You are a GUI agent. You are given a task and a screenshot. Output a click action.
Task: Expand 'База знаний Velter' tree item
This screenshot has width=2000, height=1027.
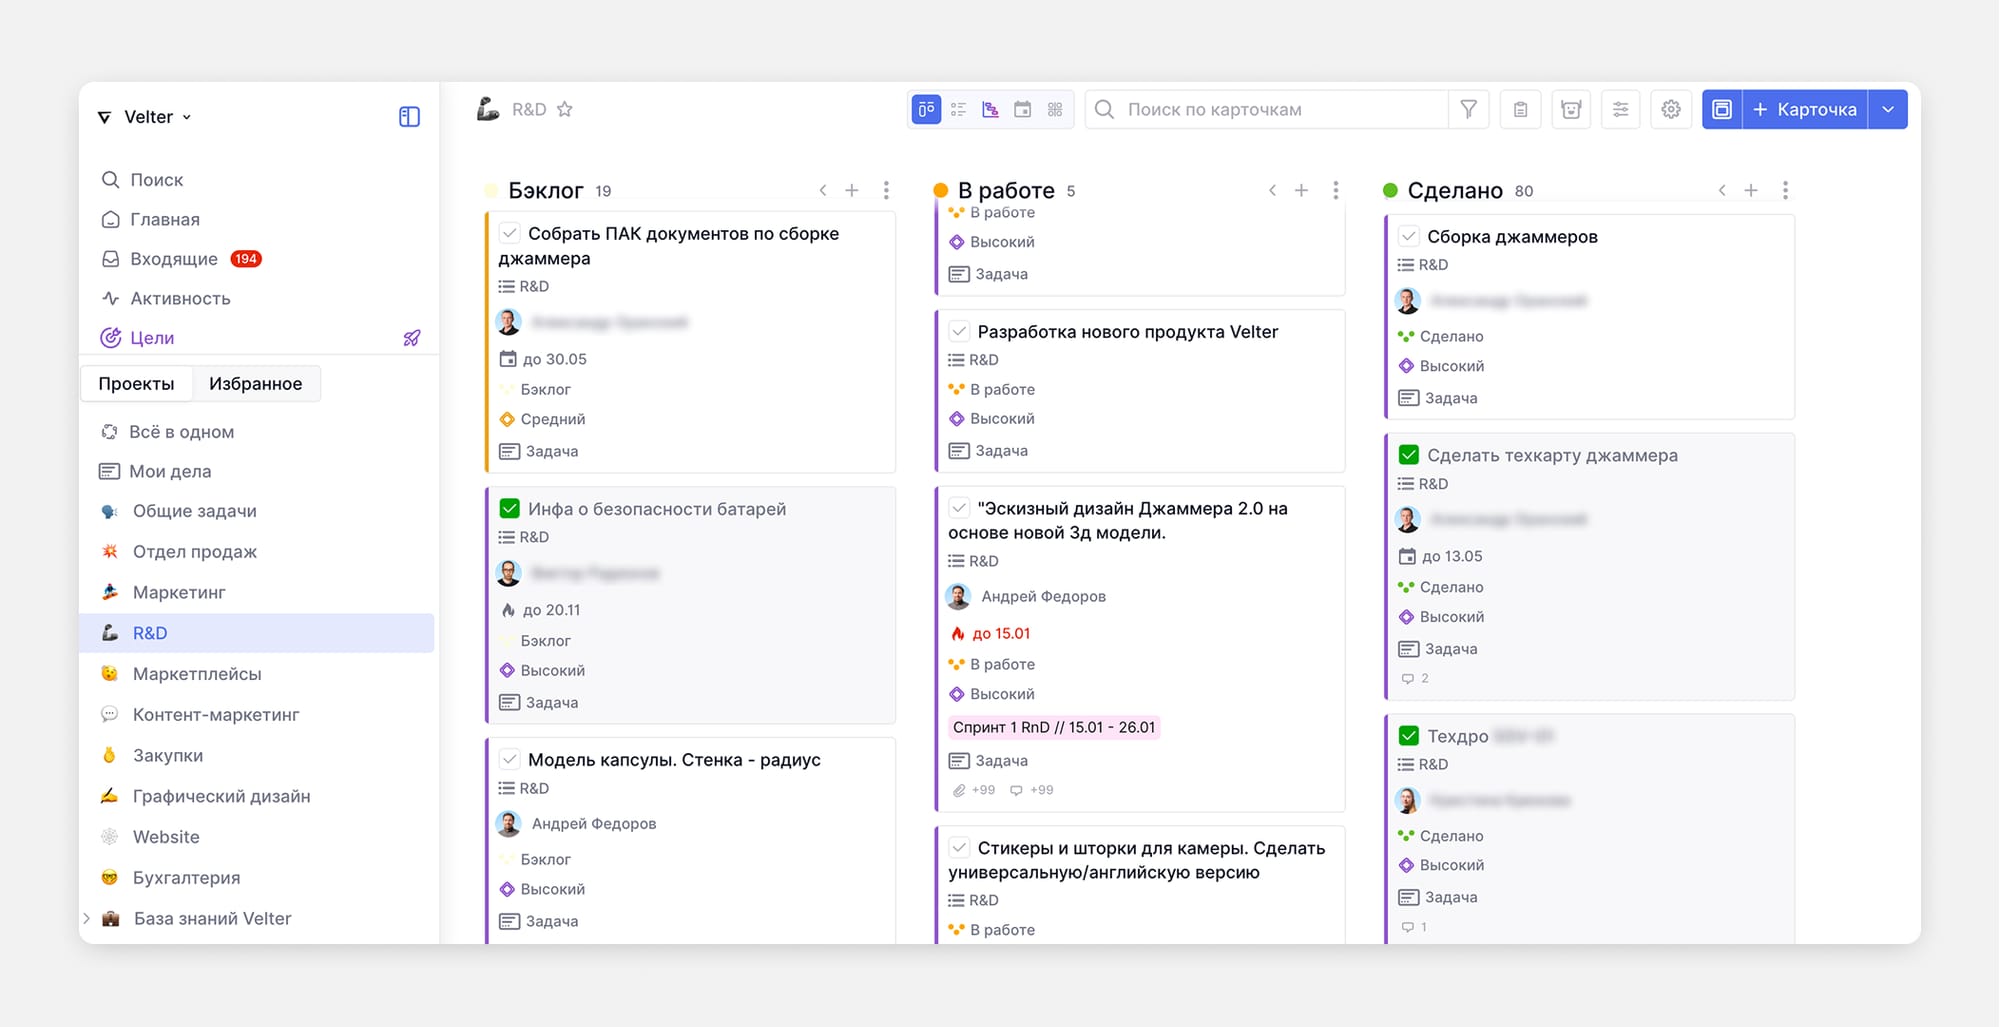click(87, 918)
